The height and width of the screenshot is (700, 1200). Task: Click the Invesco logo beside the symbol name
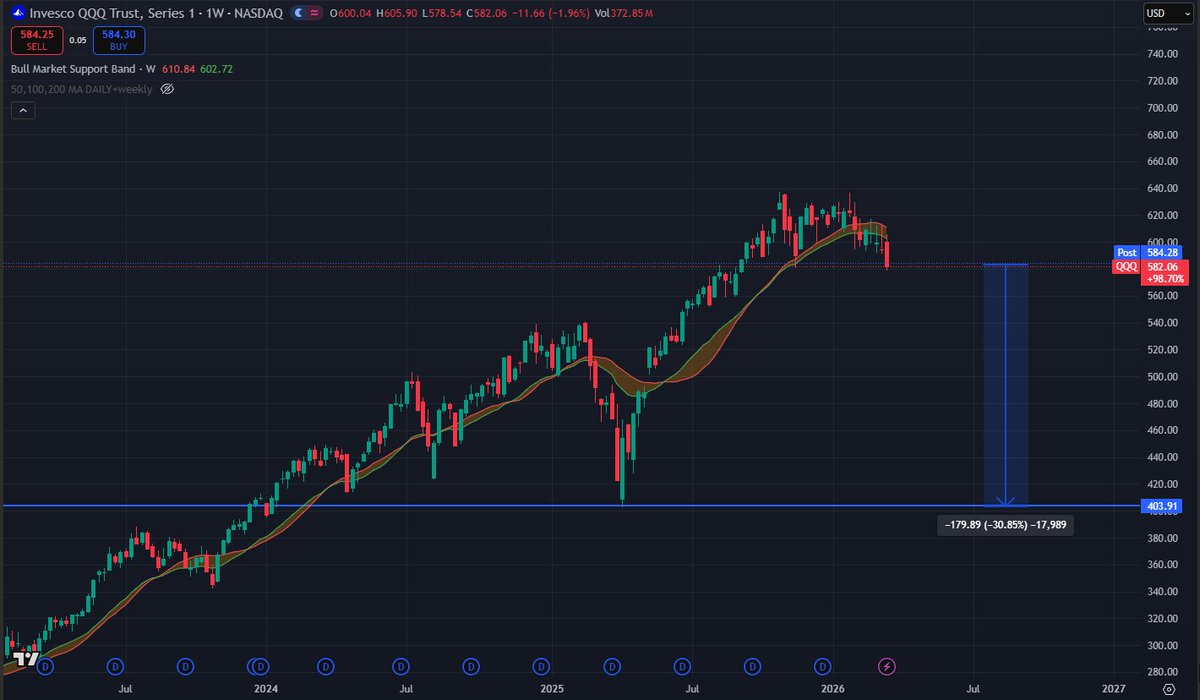click(18, 14)
